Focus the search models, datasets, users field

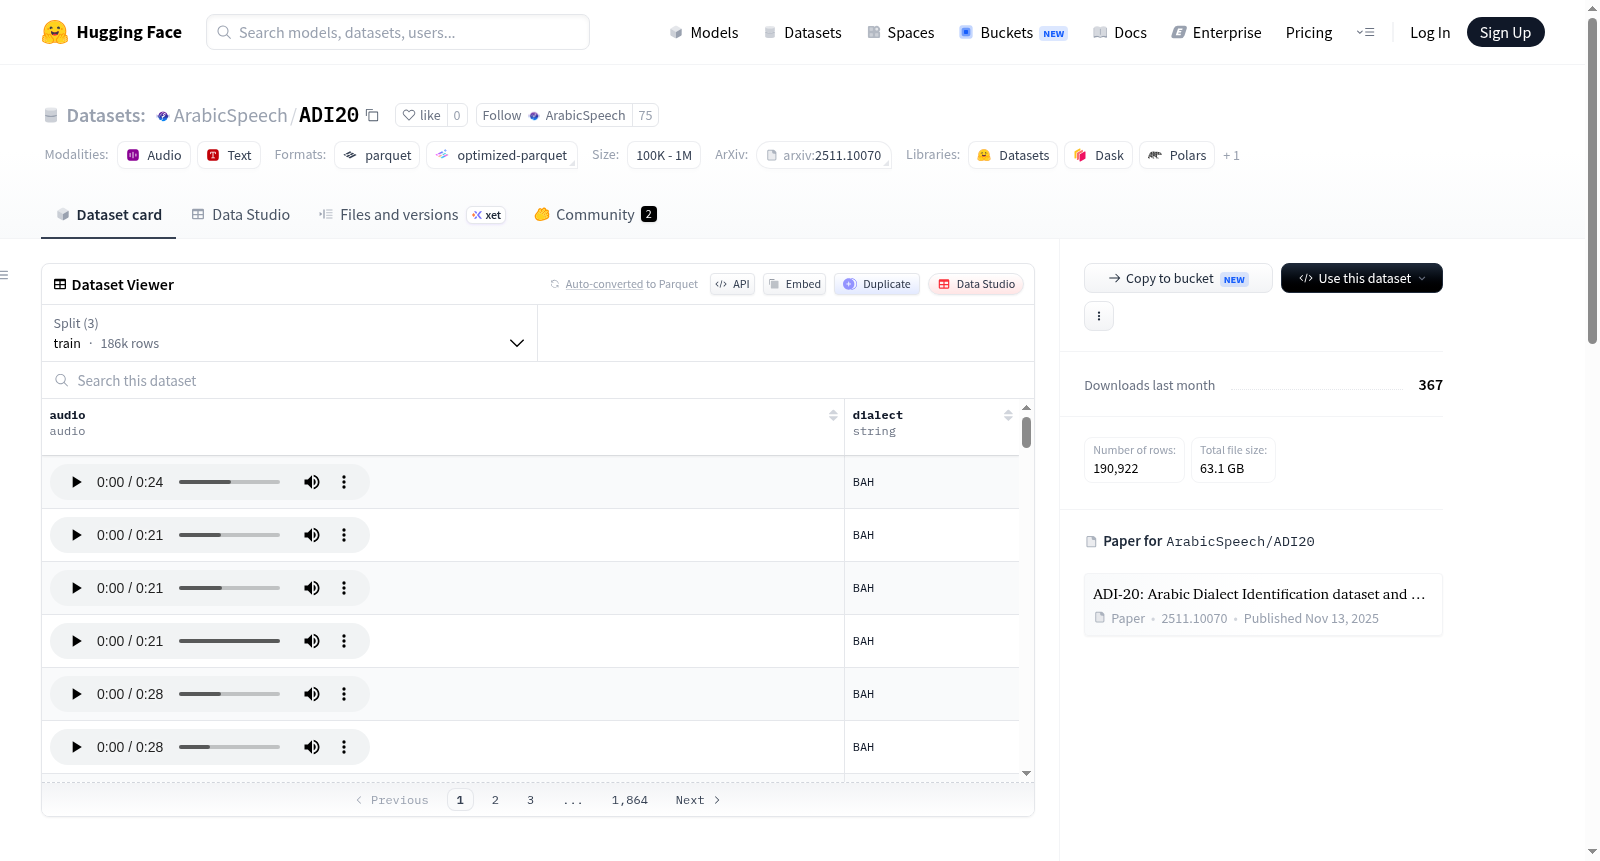398,32
